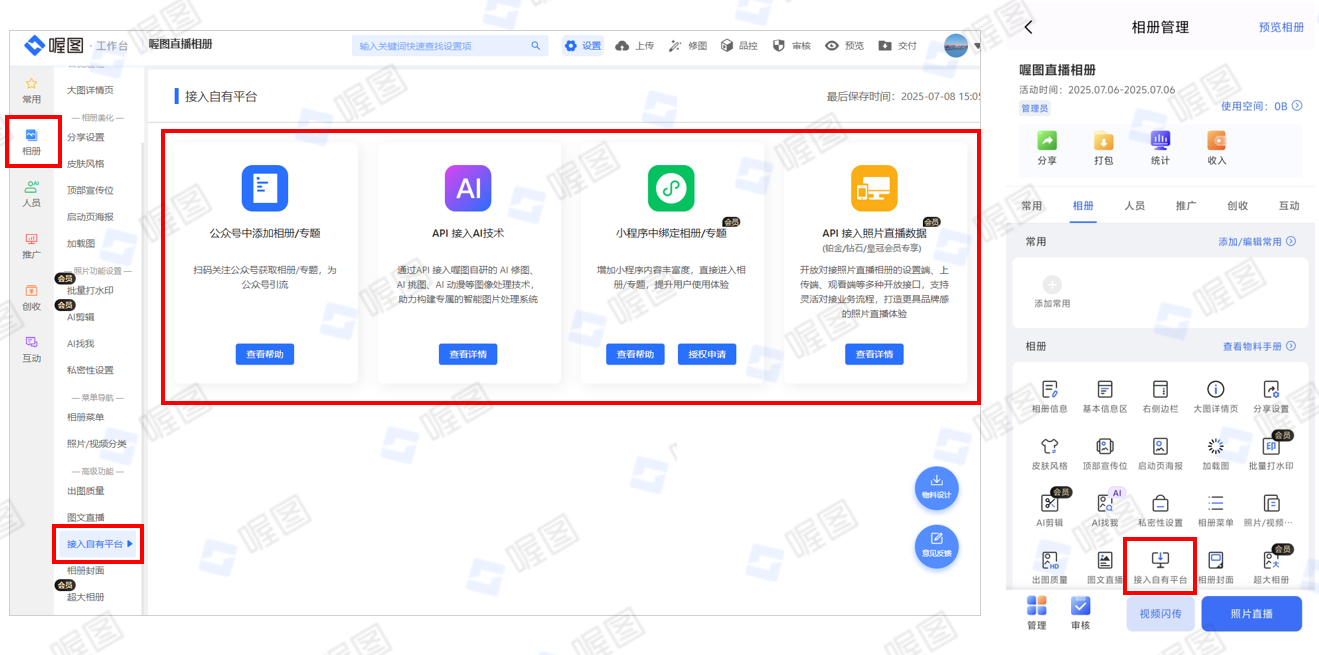The width and height of the screenshot is (1319, 655).
Task: Click 查看详情 under API 接入AI技术
Action: pyautogui.click(x=468, y=354)
